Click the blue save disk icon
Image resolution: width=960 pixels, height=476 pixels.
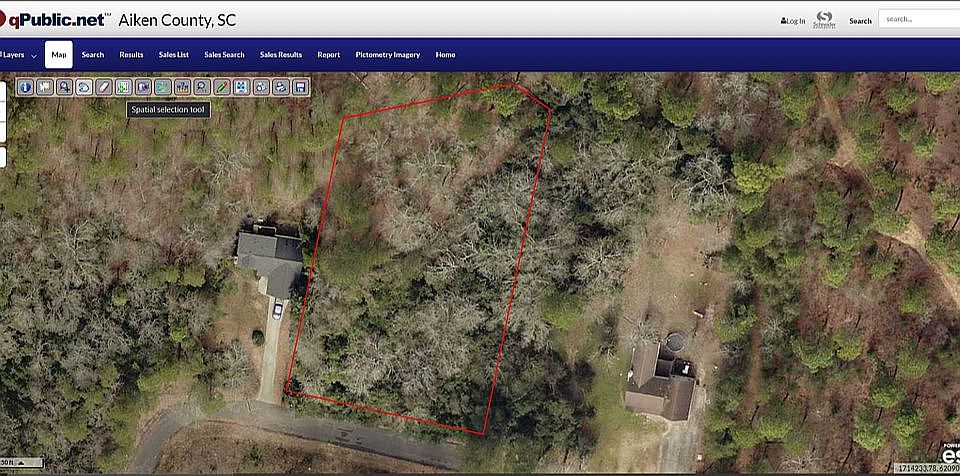(x=299, y=87)
